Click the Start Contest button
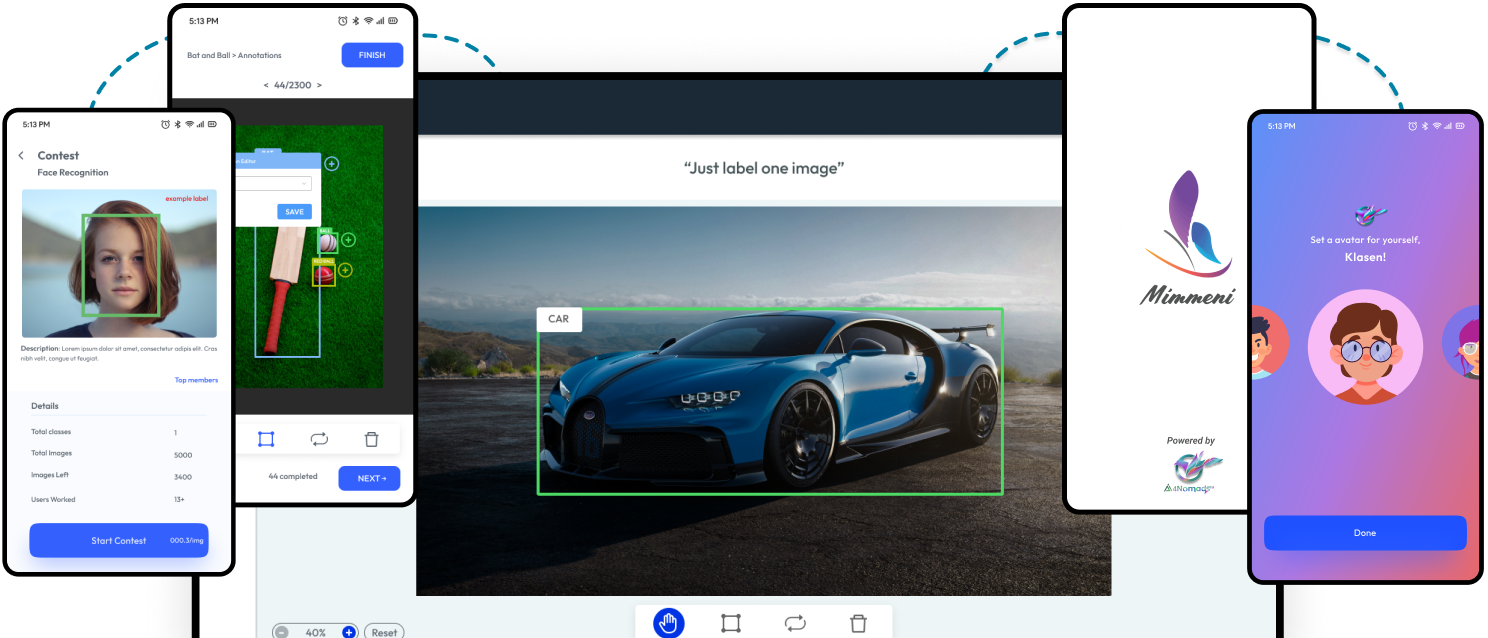The image size is (1488, 638). tap(119, 540)
